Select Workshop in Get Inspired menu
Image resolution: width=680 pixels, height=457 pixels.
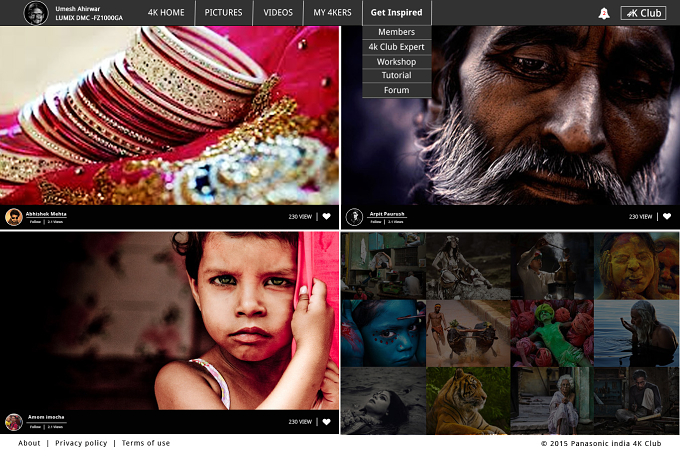[396, 62]
